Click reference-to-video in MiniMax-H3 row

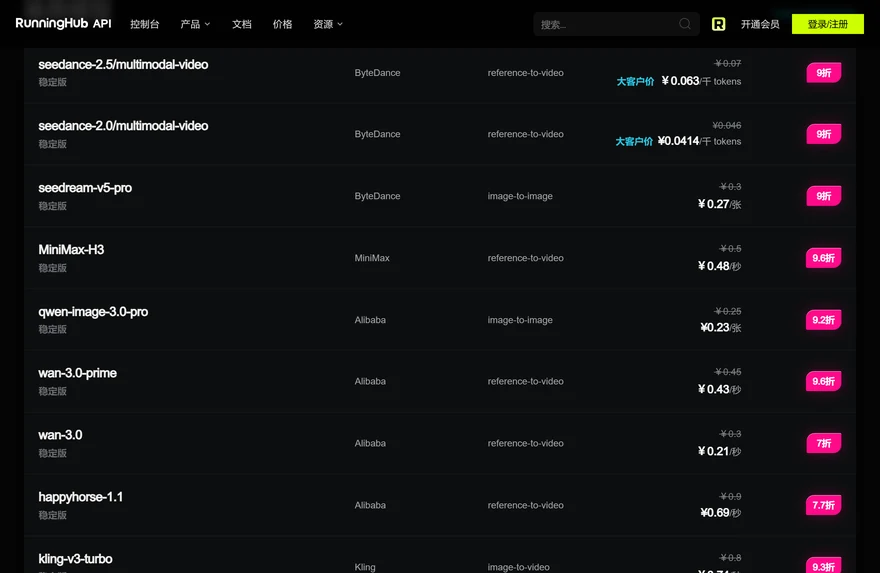click(x=525, y=258)
